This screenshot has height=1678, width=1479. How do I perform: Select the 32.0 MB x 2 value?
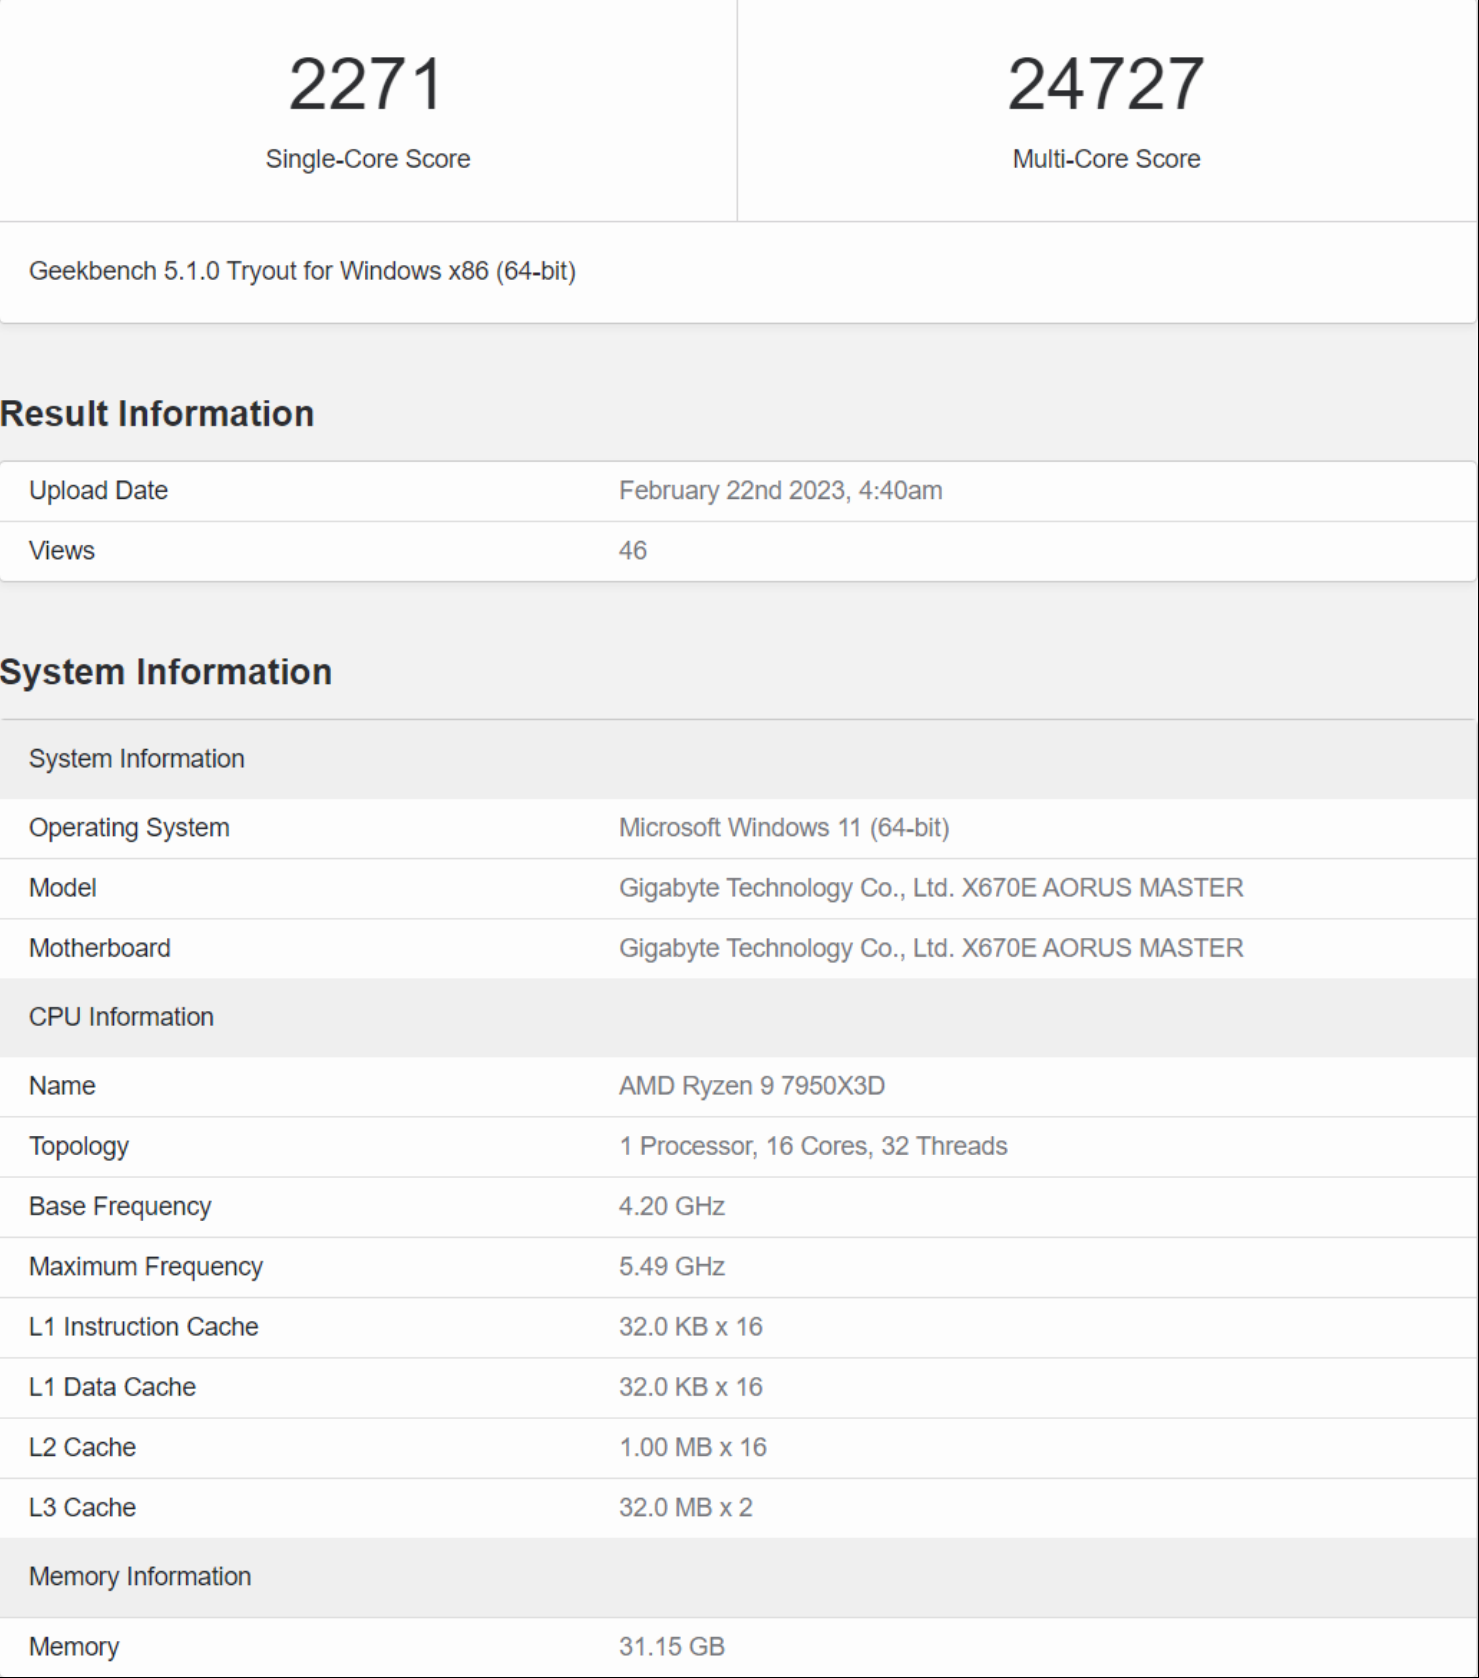pyautogui.click(x=686, y=1508)
